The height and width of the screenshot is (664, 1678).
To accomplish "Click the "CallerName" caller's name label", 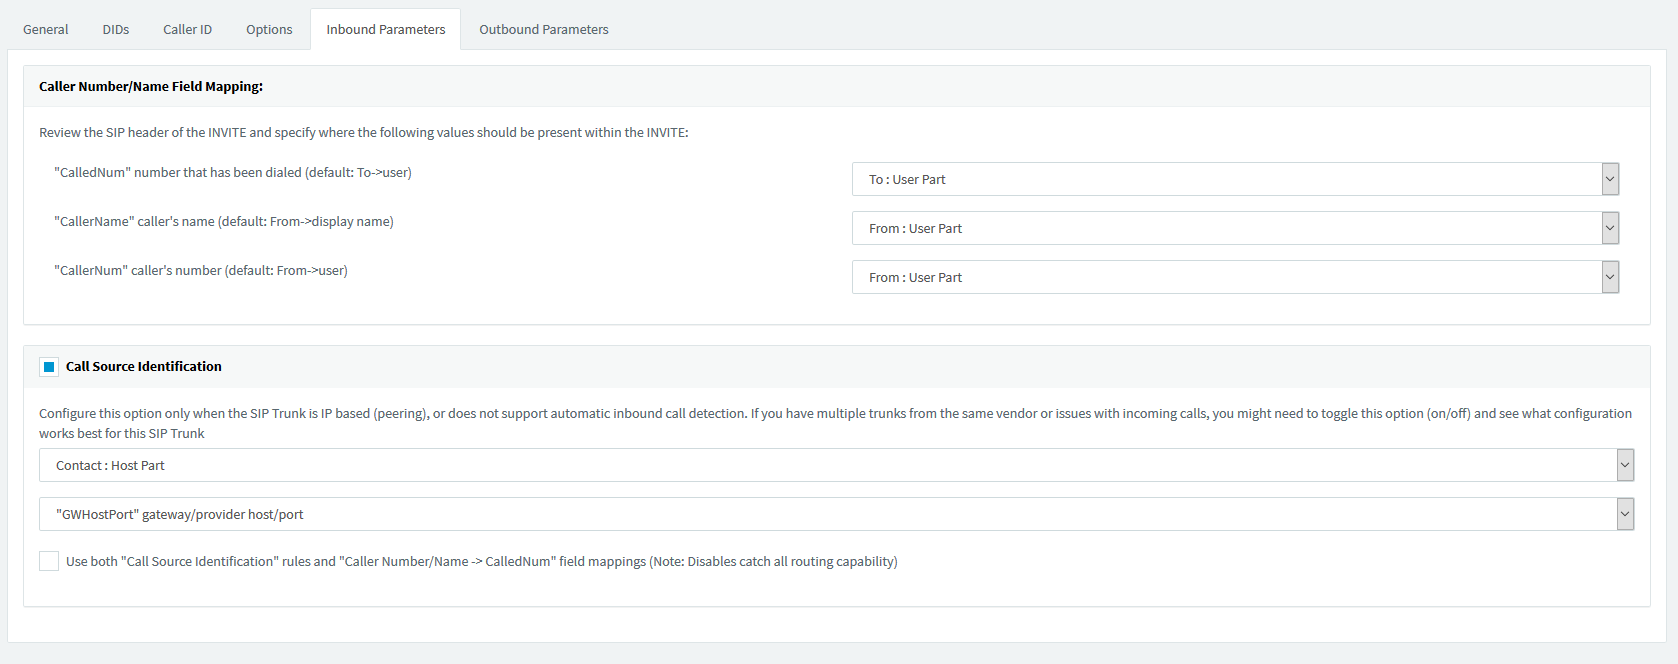I will tap(224, 222).
